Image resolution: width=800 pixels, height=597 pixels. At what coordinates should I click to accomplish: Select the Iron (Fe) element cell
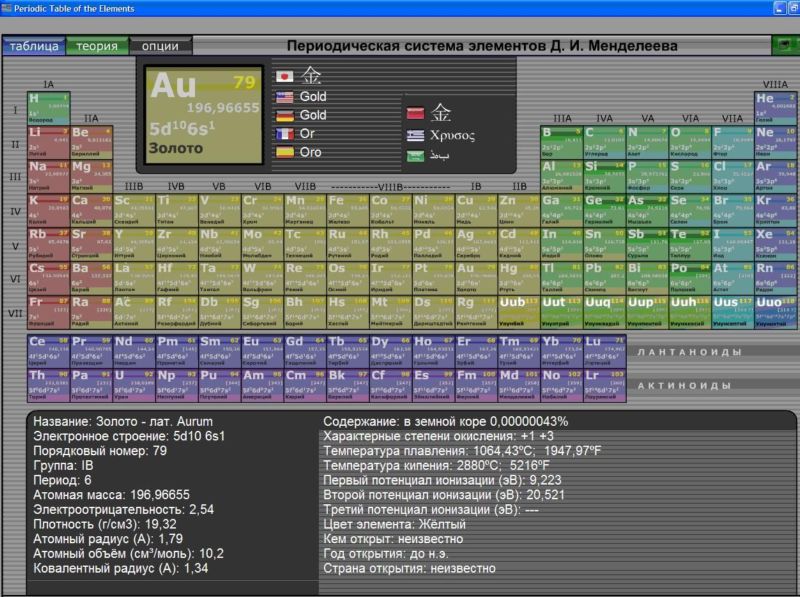(347, 211)
